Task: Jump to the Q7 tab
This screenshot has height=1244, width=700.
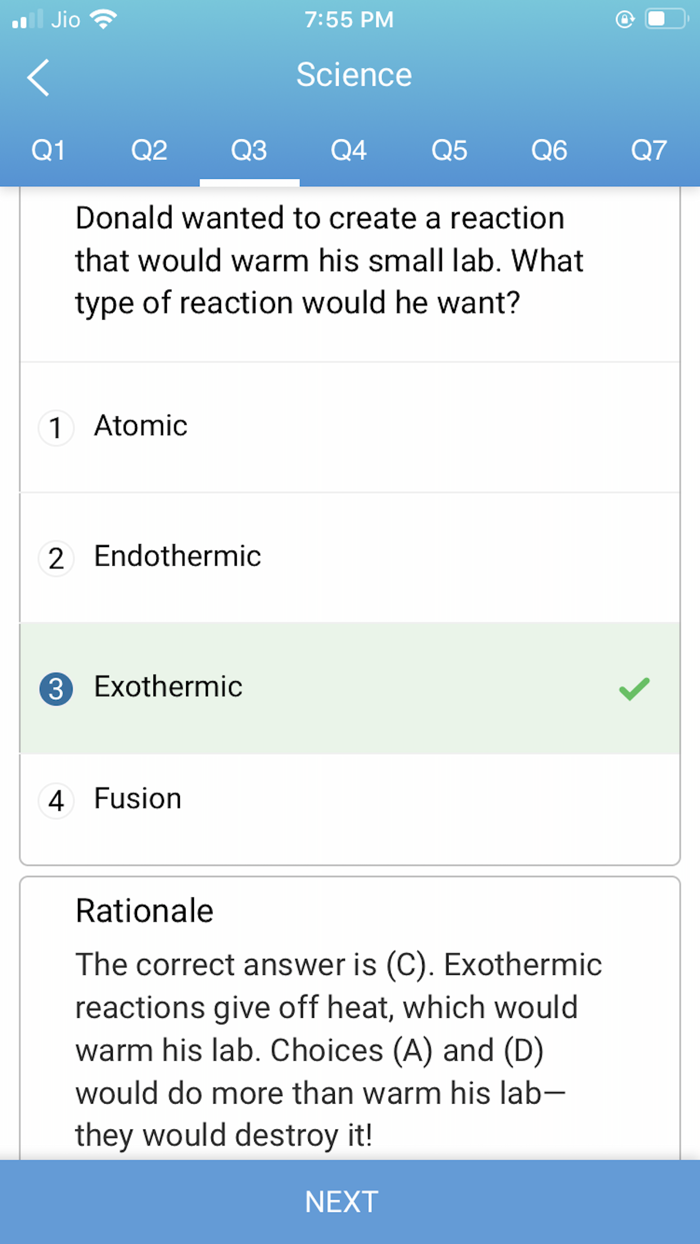Action: coord(649,150)
